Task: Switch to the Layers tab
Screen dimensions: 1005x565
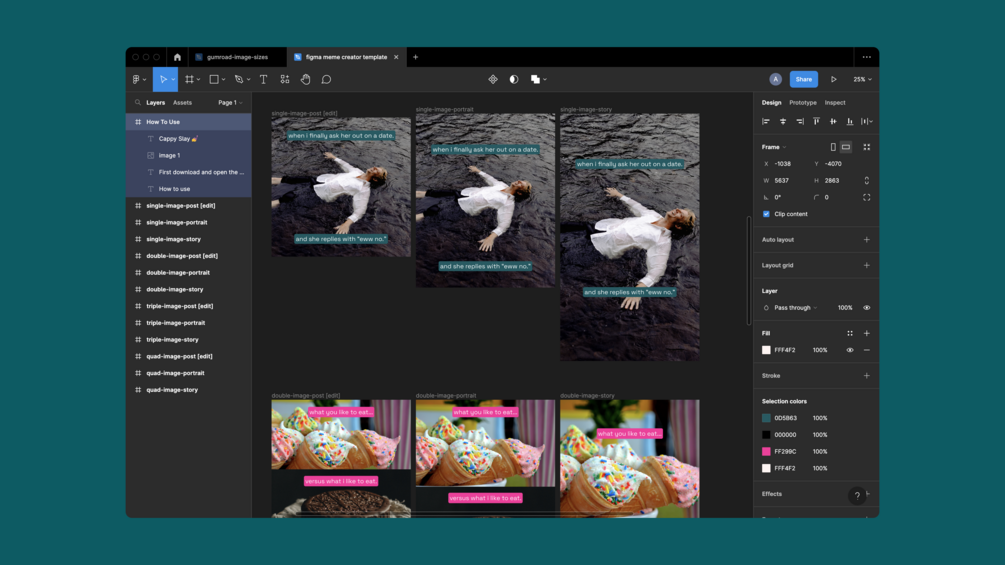Action: tap(155, 102)
